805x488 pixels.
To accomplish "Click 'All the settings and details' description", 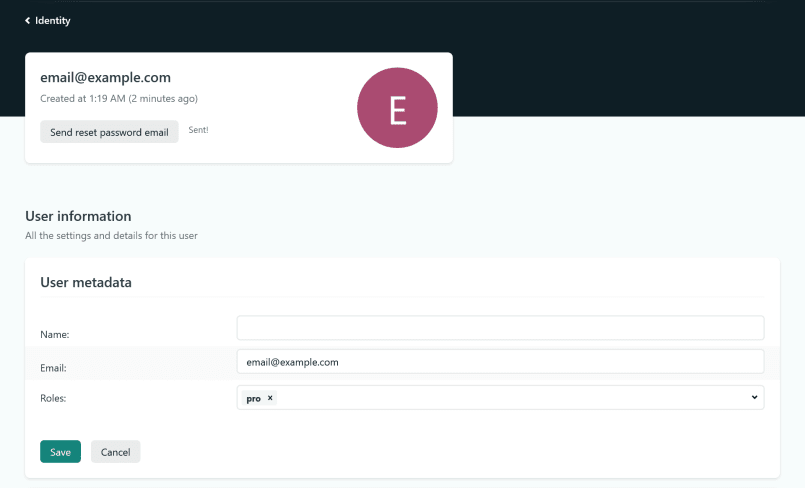I will pos(111,236).
